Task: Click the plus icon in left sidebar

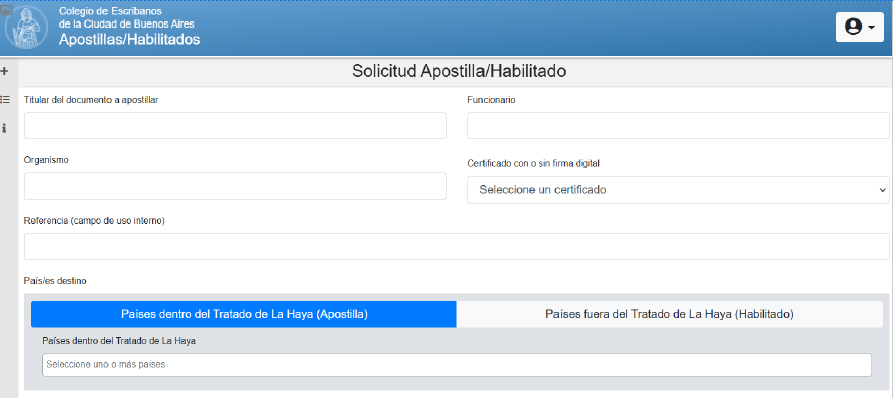Action: [5, 71]
